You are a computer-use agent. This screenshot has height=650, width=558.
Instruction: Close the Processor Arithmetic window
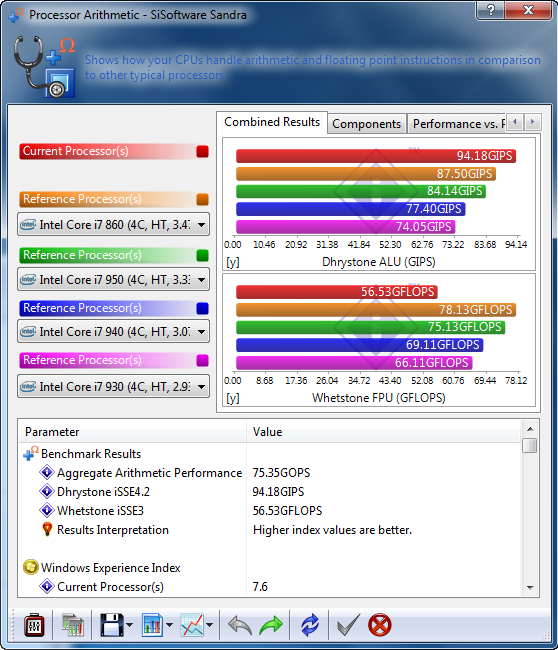coord(529,10)
